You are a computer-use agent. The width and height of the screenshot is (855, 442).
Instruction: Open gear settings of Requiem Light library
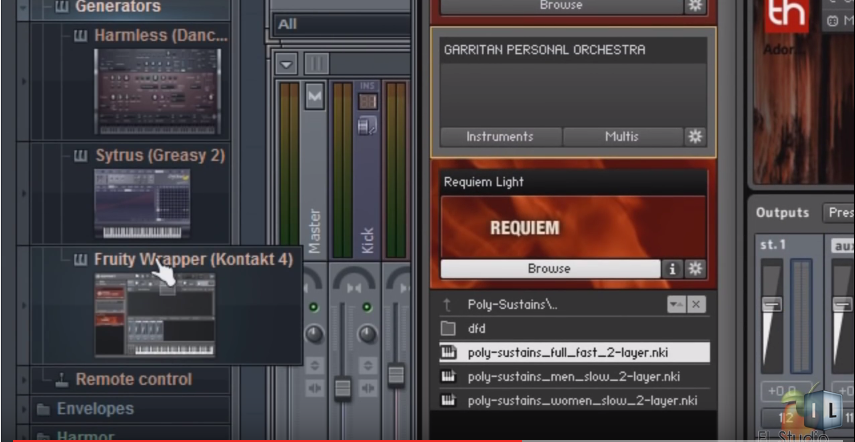point(695,269)
